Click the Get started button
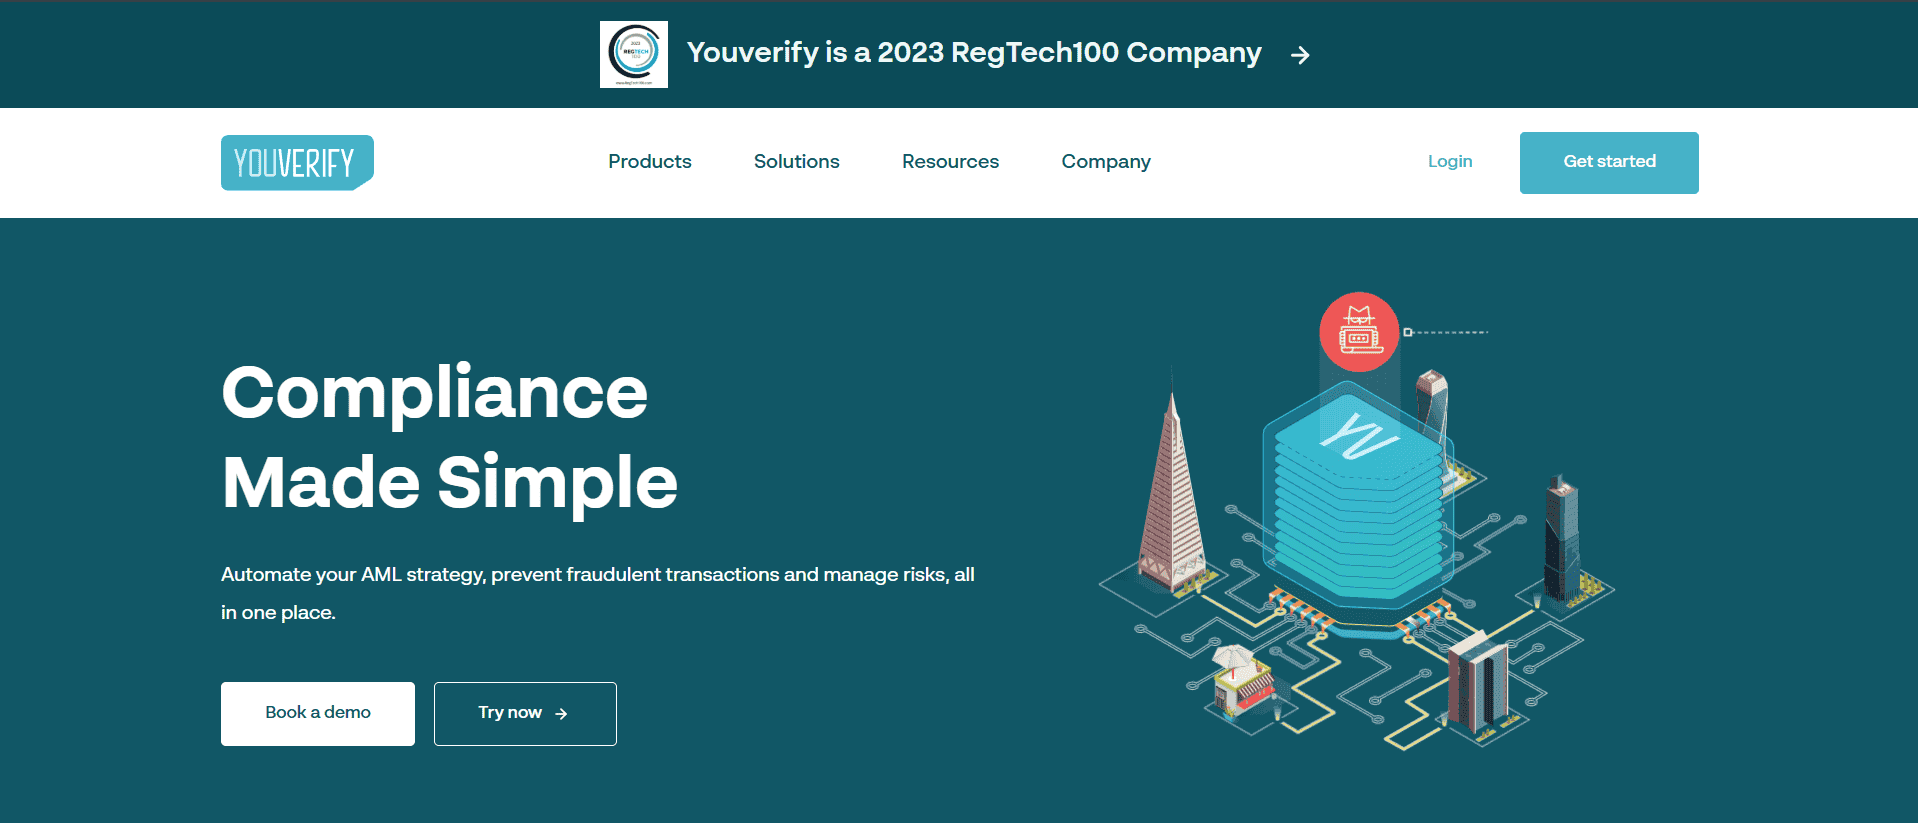Screen dimensions: 1918x823 pos(1609,163)
